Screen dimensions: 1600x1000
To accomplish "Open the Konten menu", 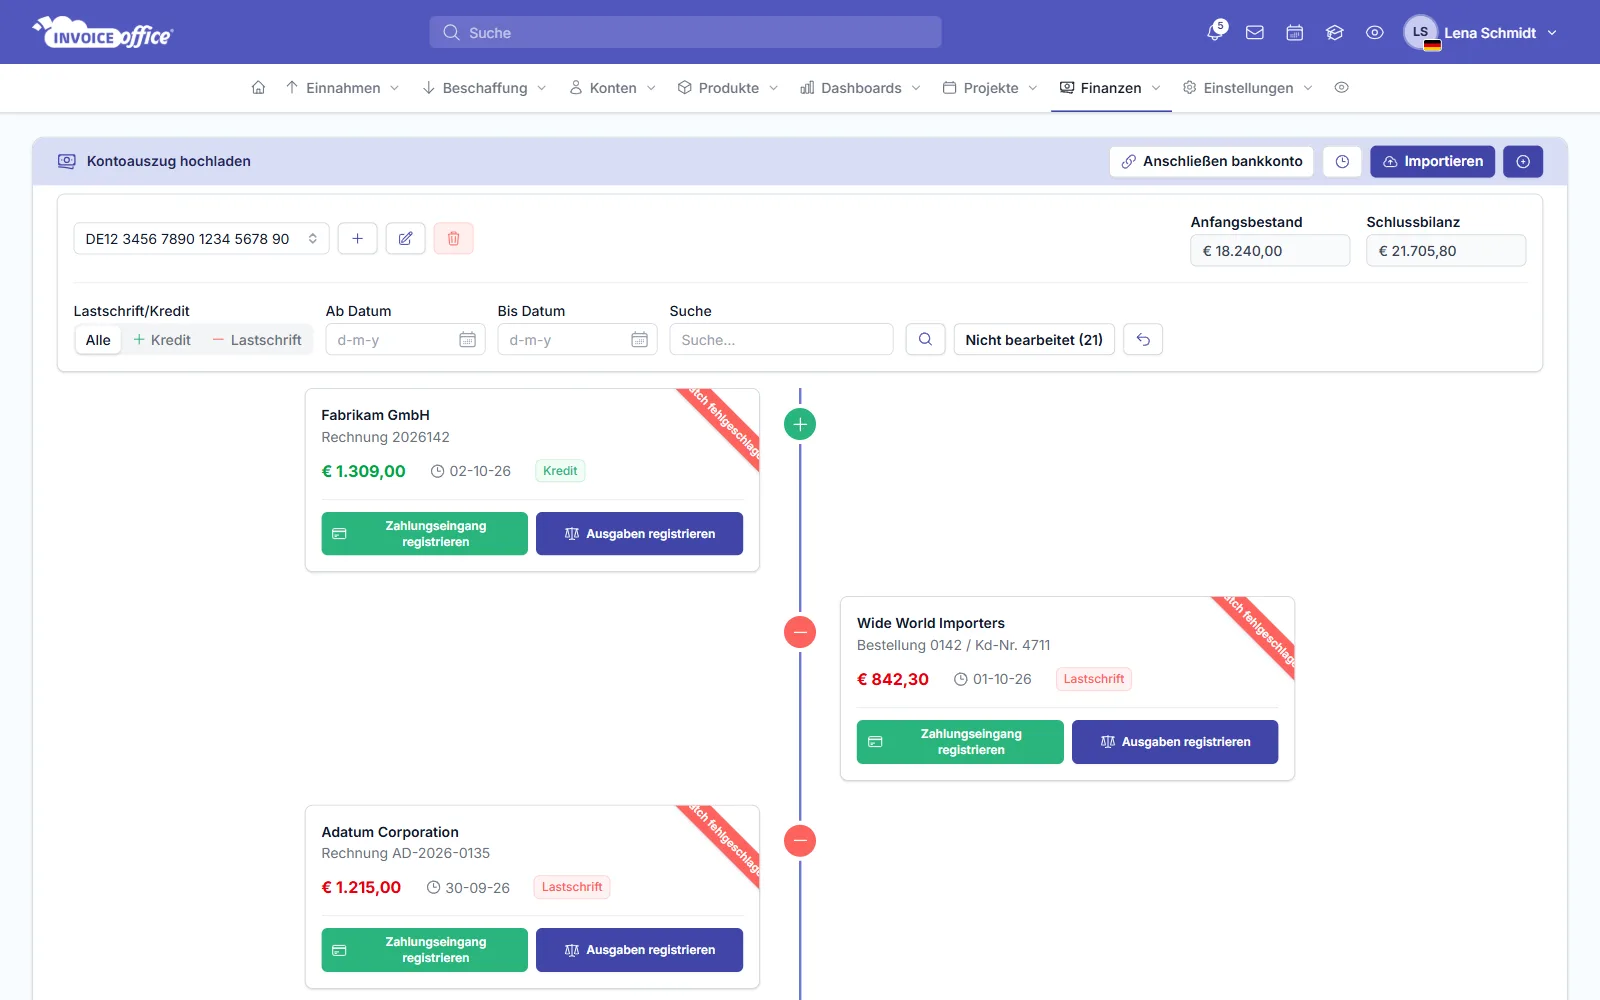I will click(x=612, y=88).
